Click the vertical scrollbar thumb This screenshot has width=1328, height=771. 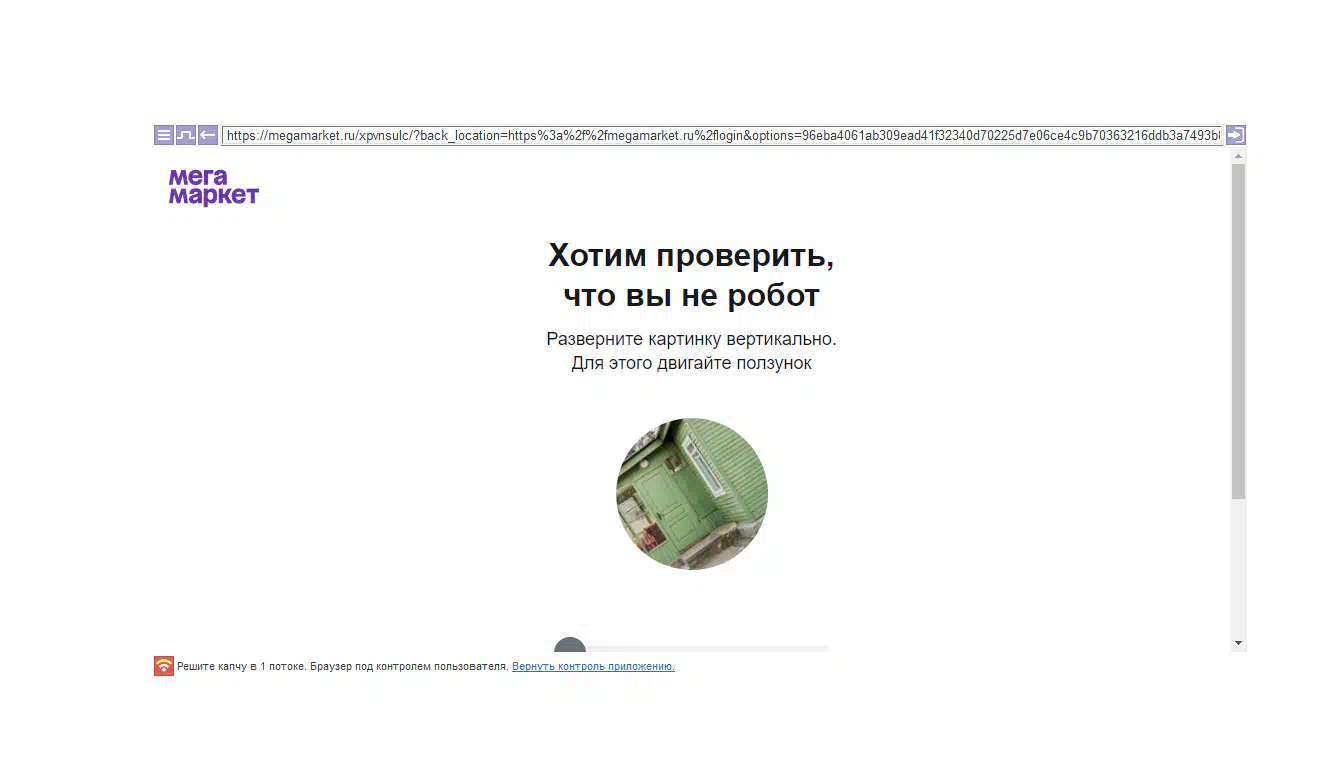pos(1239,331)
